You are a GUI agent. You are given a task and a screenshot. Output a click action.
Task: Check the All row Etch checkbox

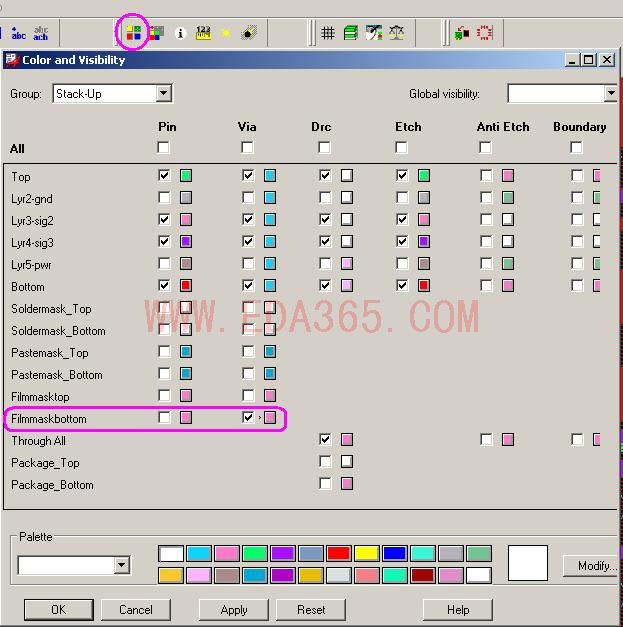click(x=401, y=148)
